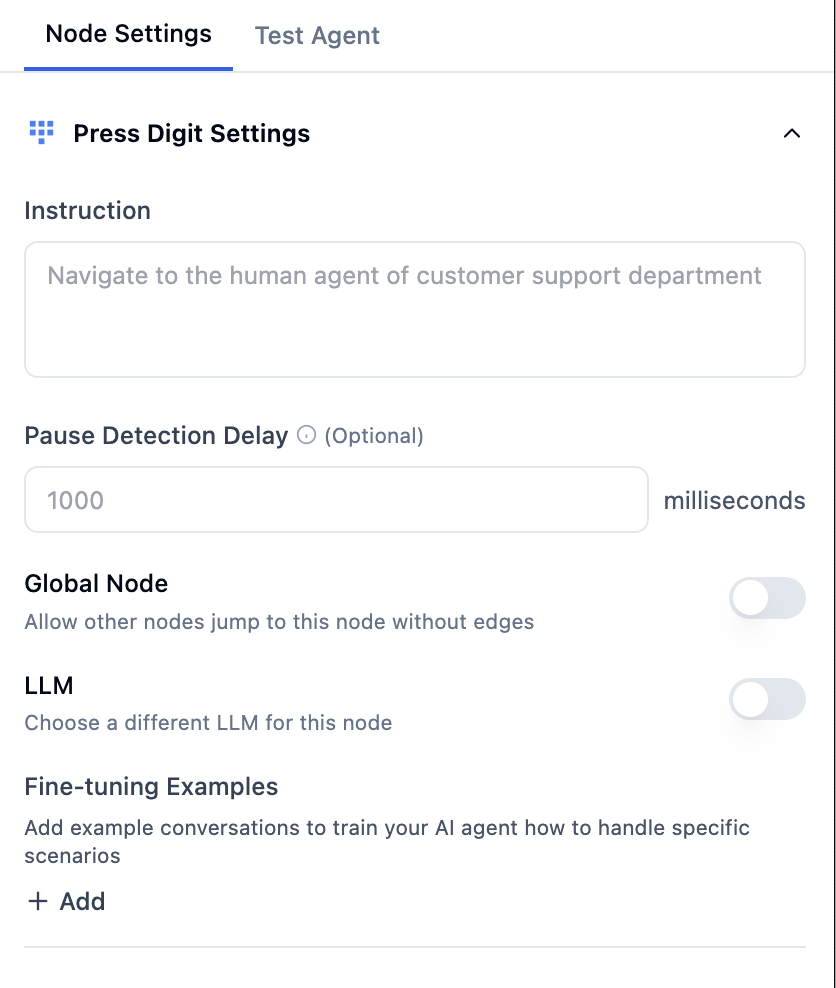Image resolution: width=836 pixels, height=988 pixels.
Task: Select the Node Settings tab
Action: coord(128,33)
